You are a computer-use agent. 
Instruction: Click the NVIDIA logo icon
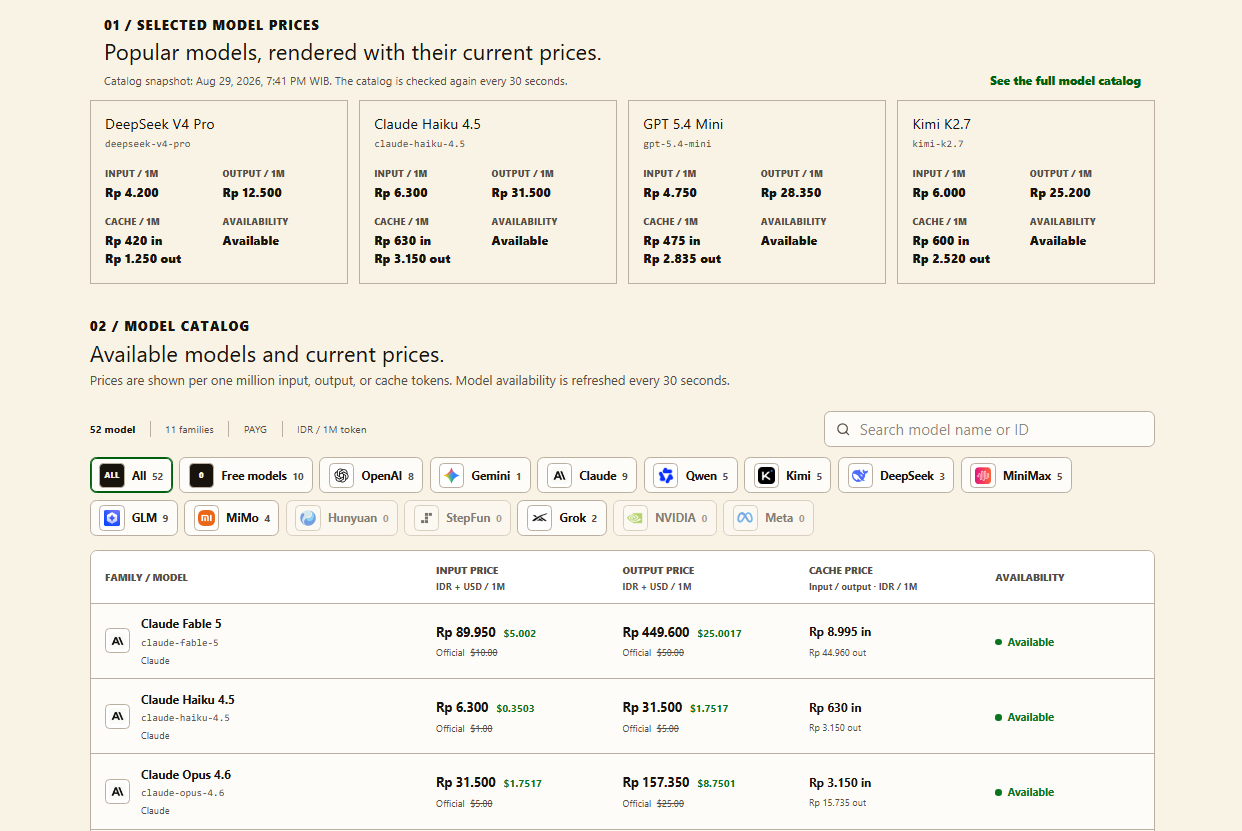[635, 518]
